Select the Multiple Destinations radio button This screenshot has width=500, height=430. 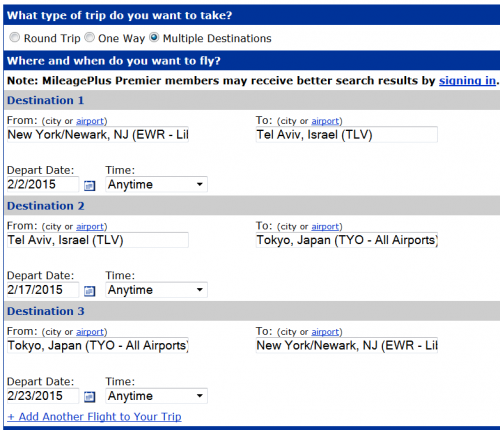[x=154, y=37]
